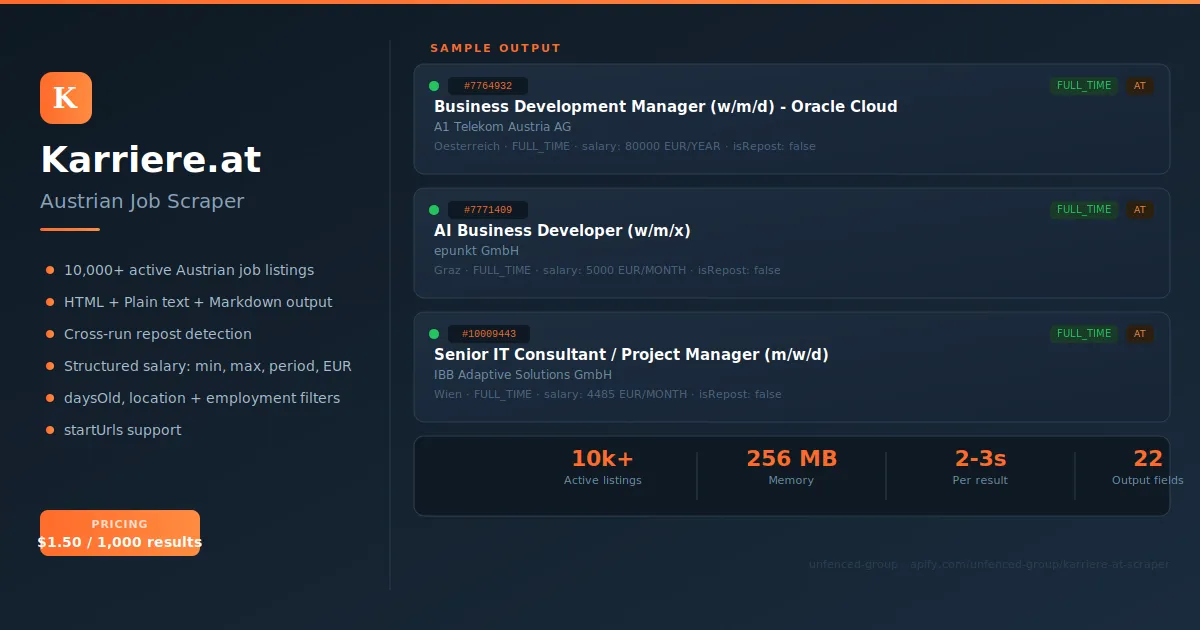Click green status dot beside #7771409
The width and height of the screenshot is (1200, 630).
(434, 210)
